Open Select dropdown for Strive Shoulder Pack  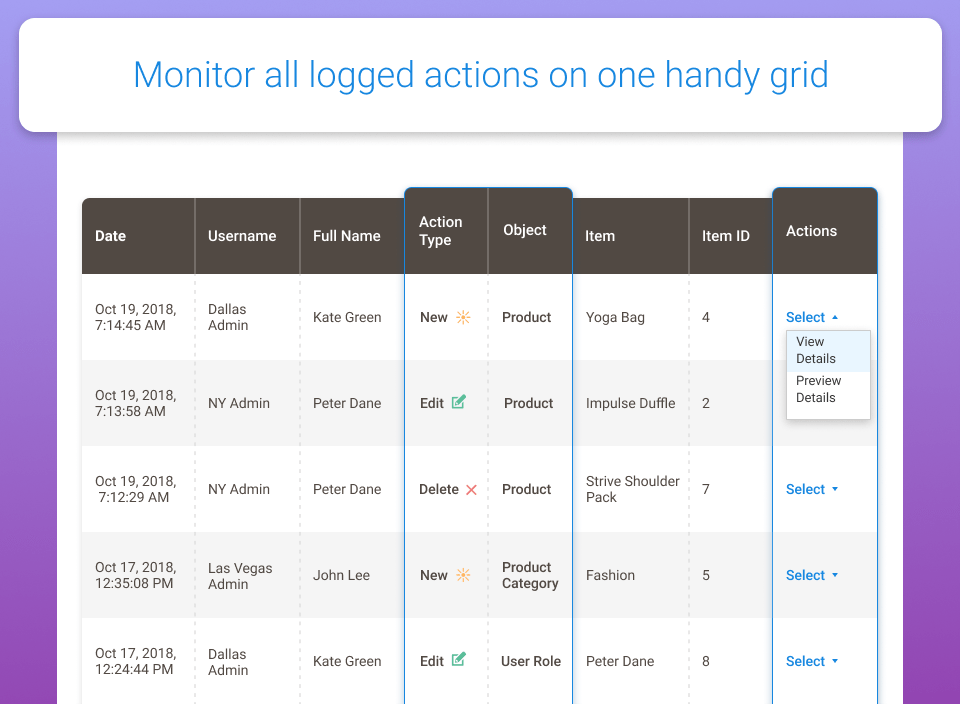click(x=812, y=489)
